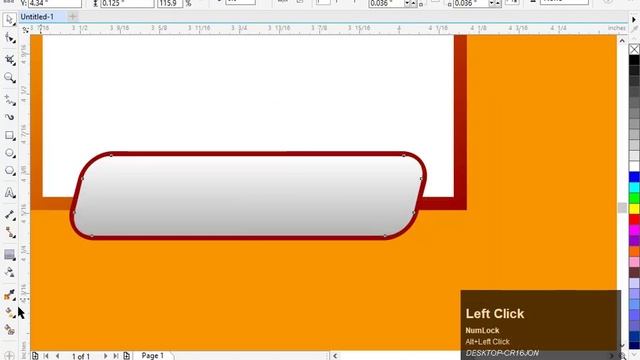
Task: Increase the right 0.036 corner radius value
Action: 498,4
